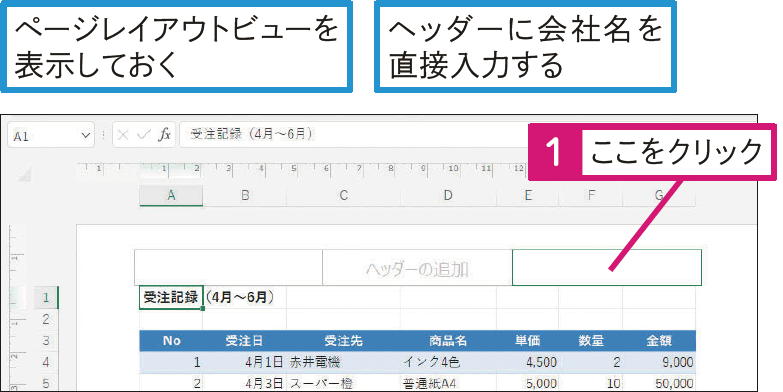Viewport: 783px width, 392px height.
Task: Click the left header section box
Action: point(229,268)
